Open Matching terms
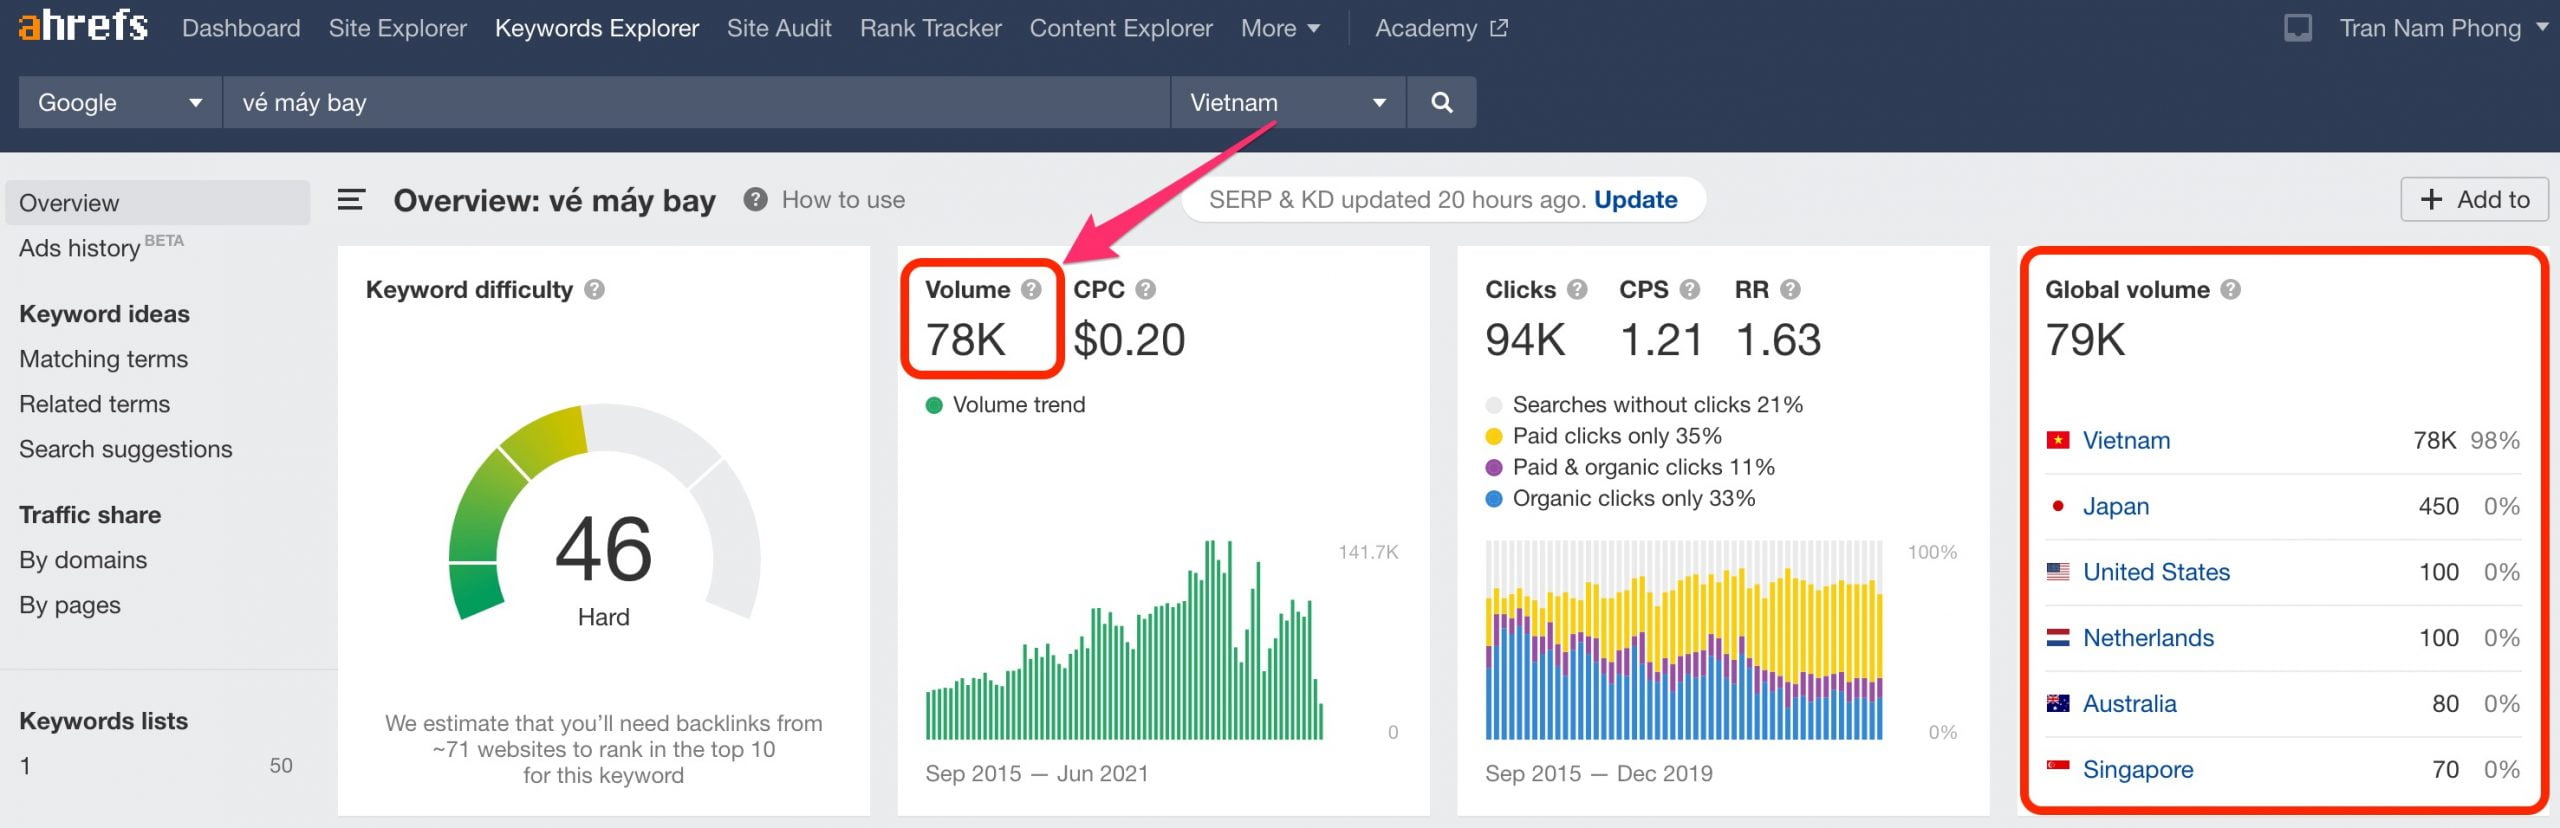Screen dimensions: 2560x828 coord(104,359)
